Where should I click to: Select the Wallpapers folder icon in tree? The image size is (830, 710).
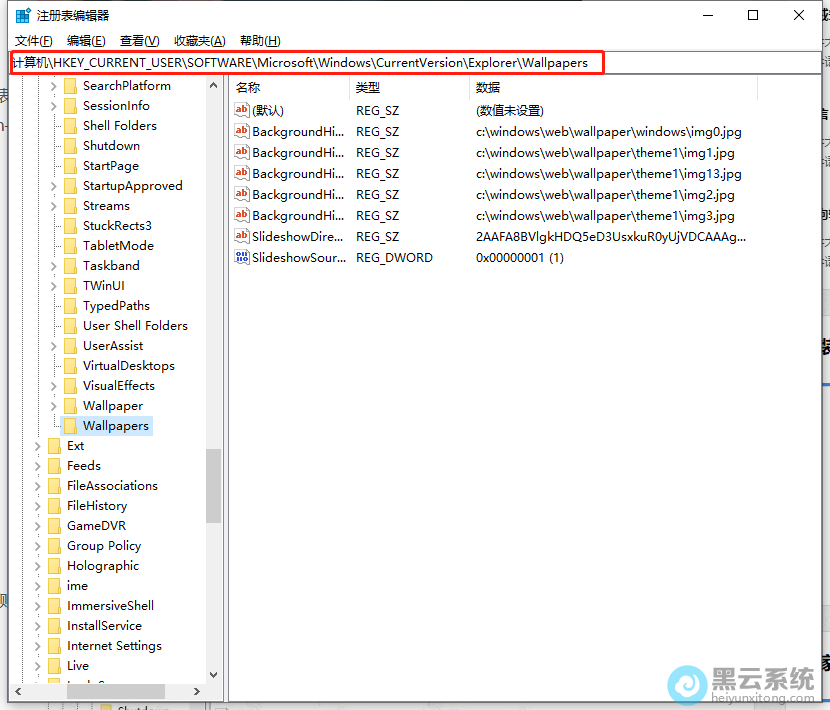70,426
